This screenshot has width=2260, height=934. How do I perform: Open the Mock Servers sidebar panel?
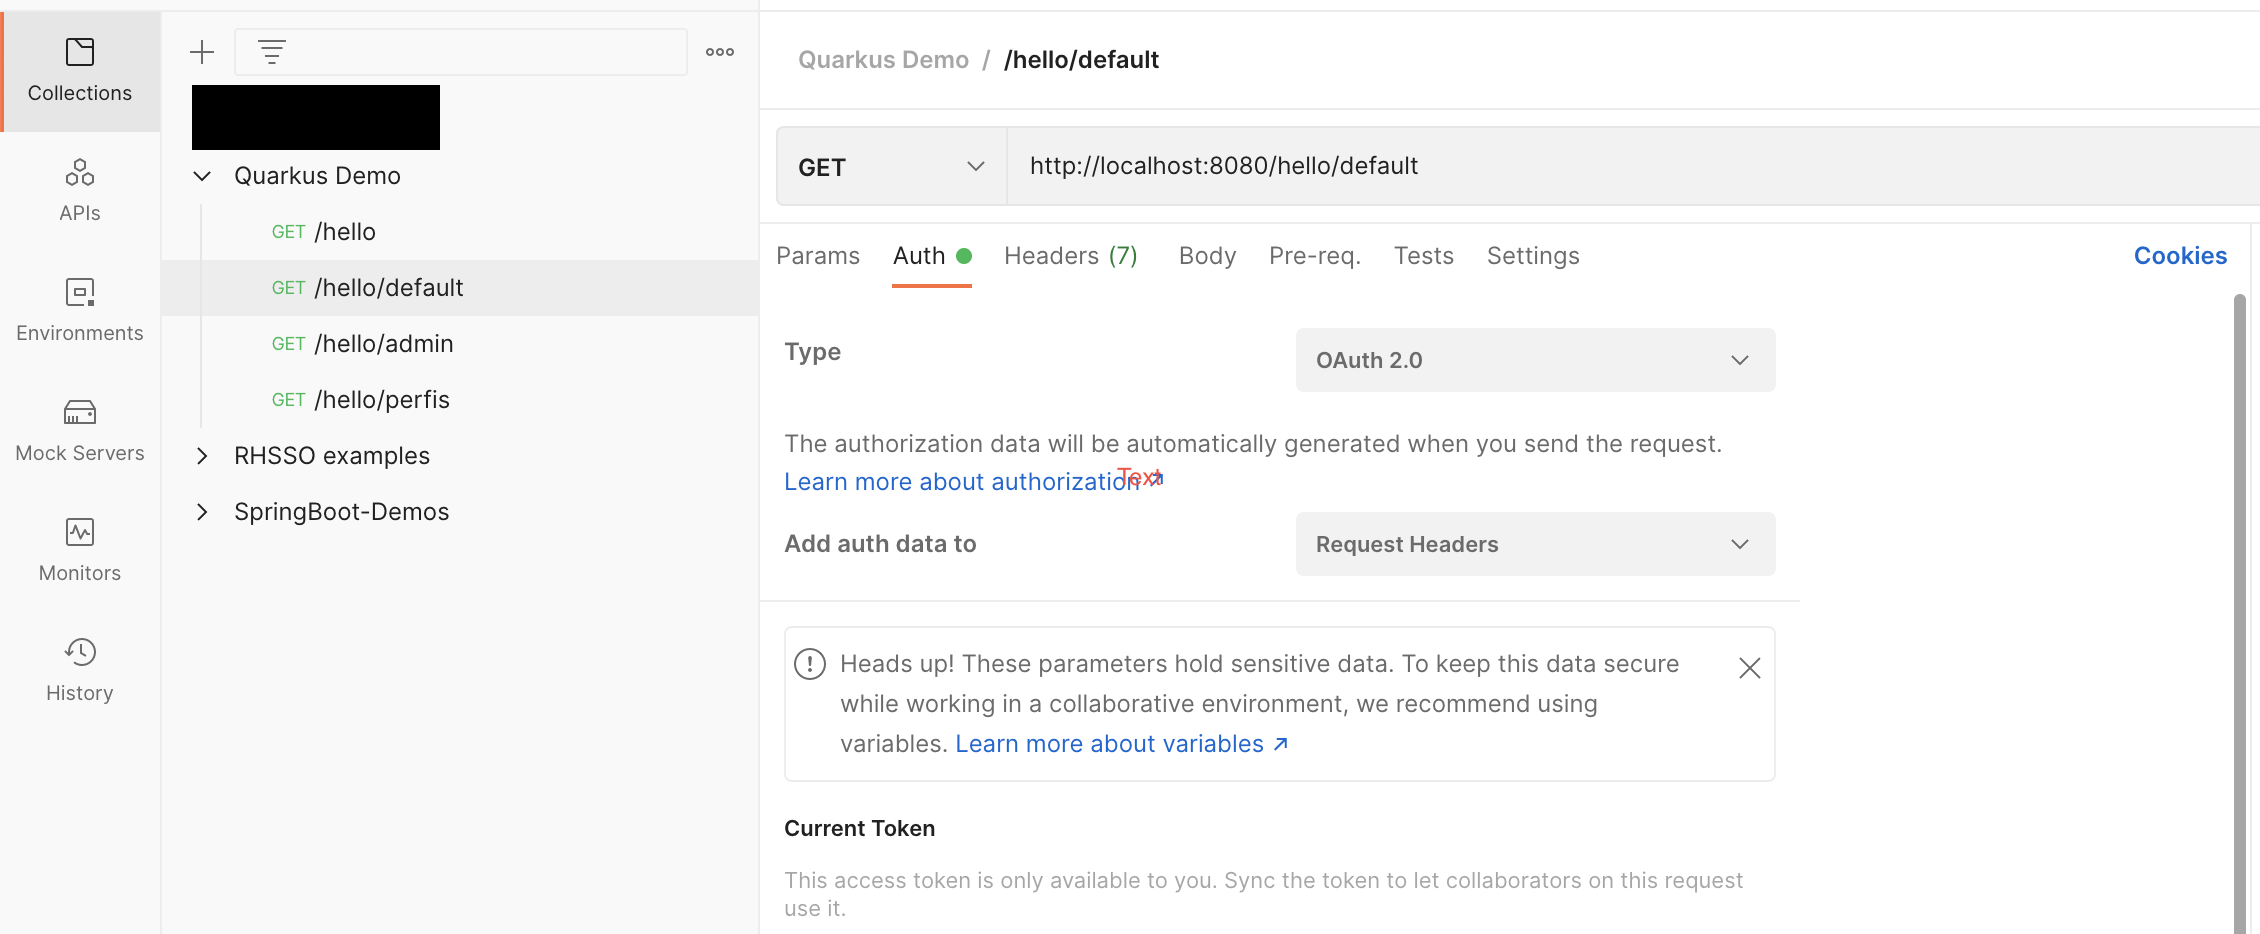[x=80, y=431]
